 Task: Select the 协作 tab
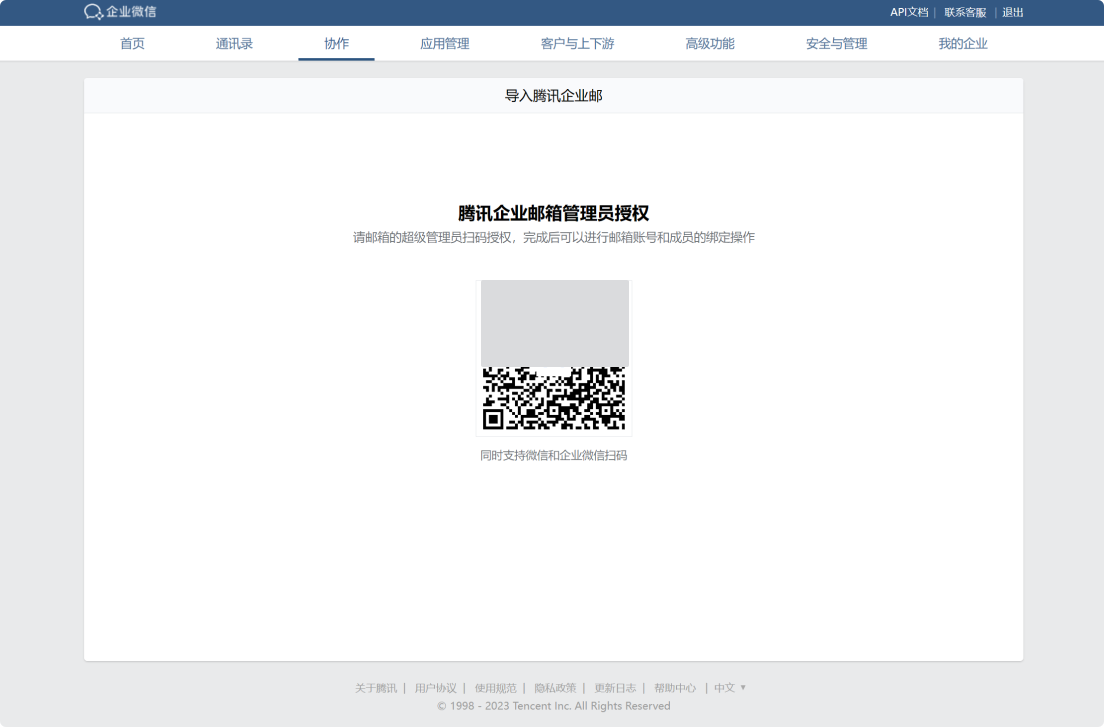pyautogui.click(x=337, y=44)
